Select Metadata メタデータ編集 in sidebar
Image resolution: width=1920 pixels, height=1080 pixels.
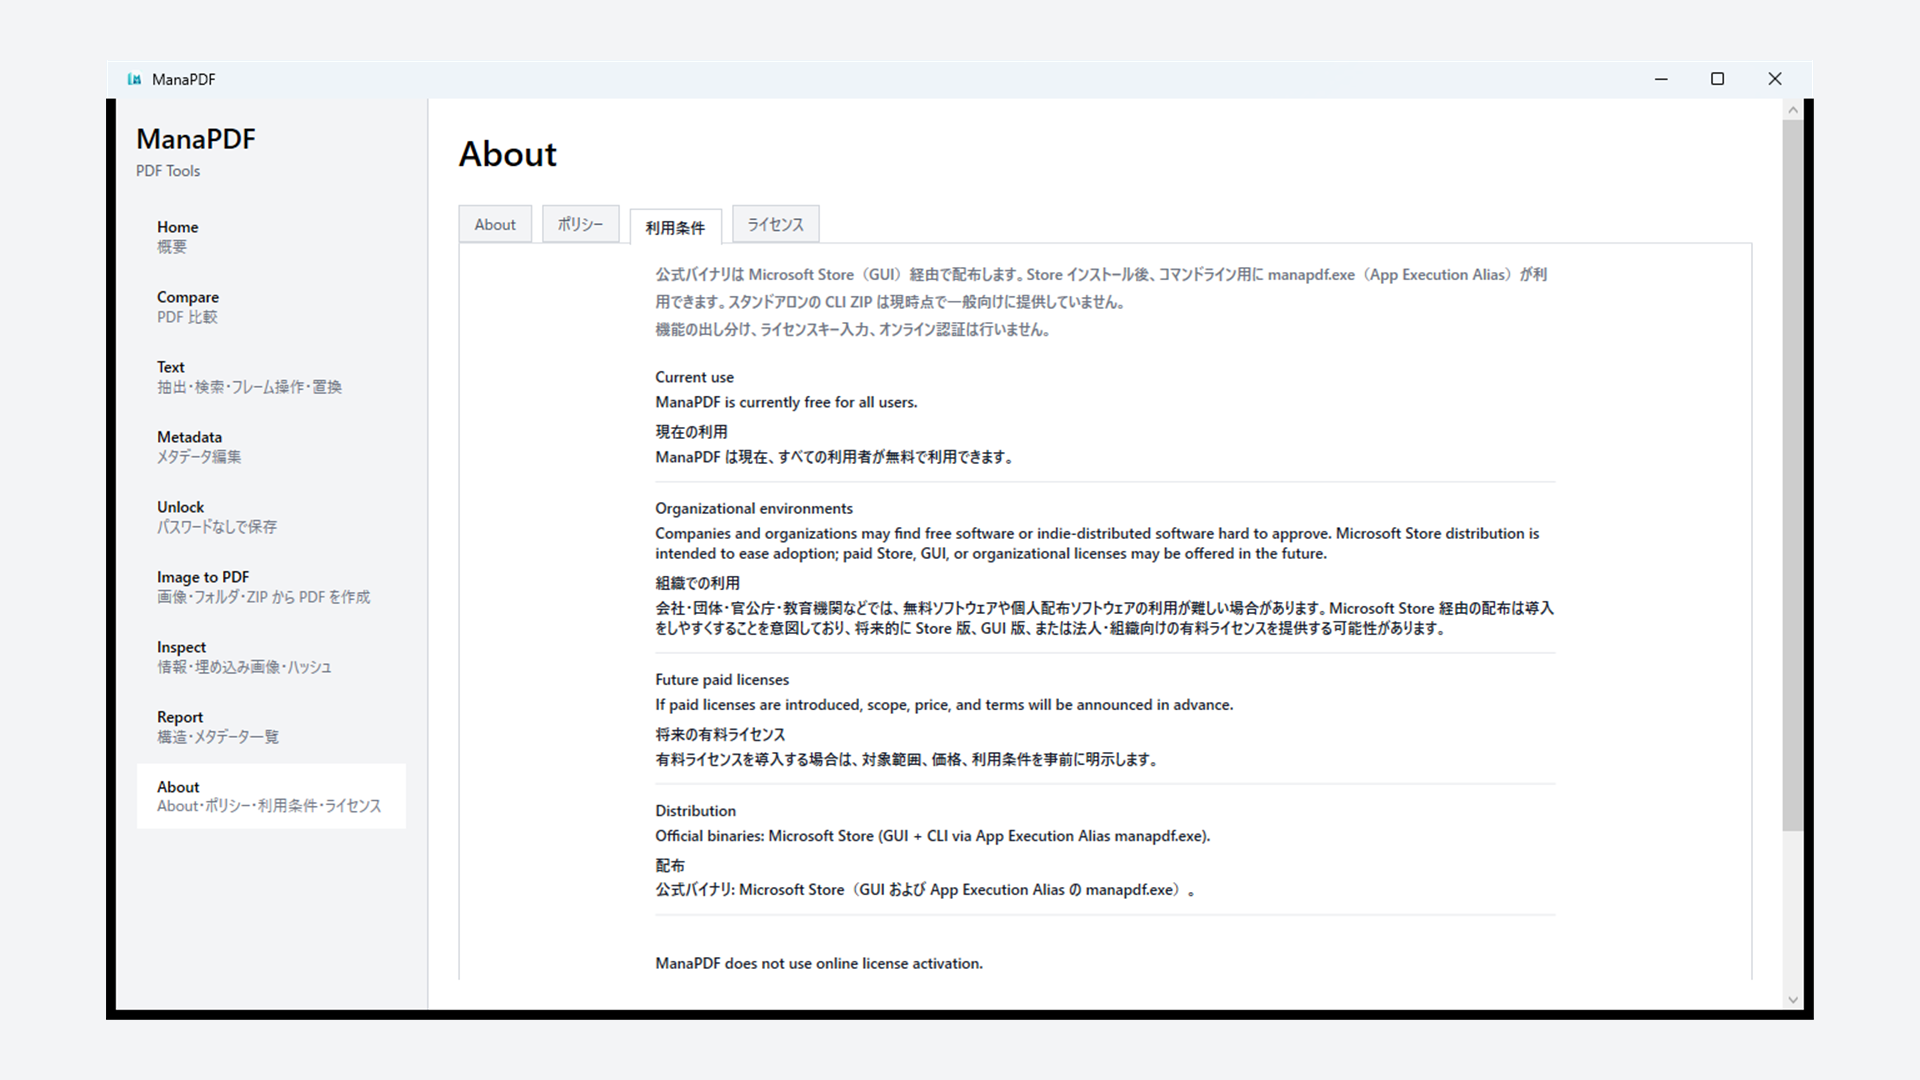pyautogui.click(x=271, y=447)
